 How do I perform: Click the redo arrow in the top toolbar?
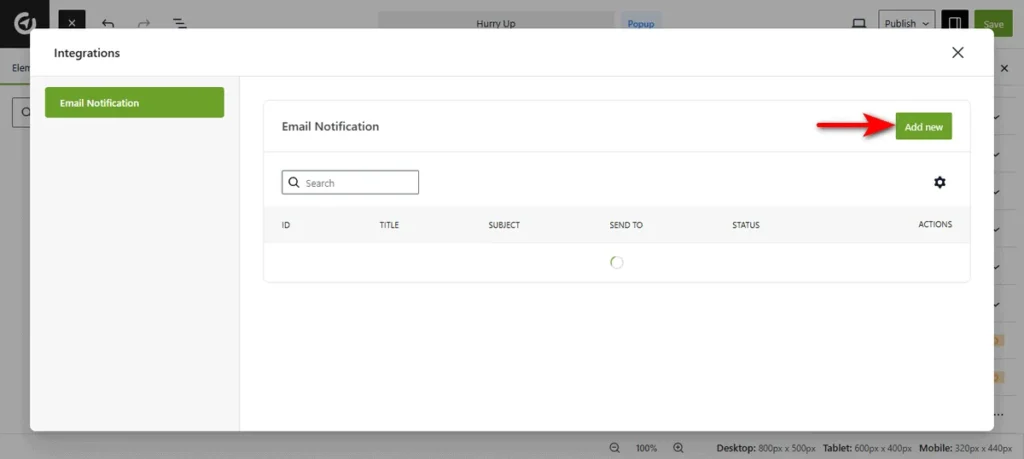pos(144,23)
